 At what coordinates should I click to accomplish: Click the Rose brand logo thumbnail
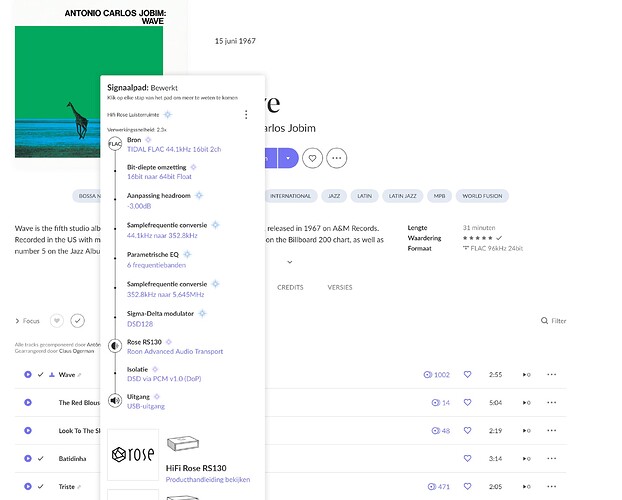(x=133, y=454)
